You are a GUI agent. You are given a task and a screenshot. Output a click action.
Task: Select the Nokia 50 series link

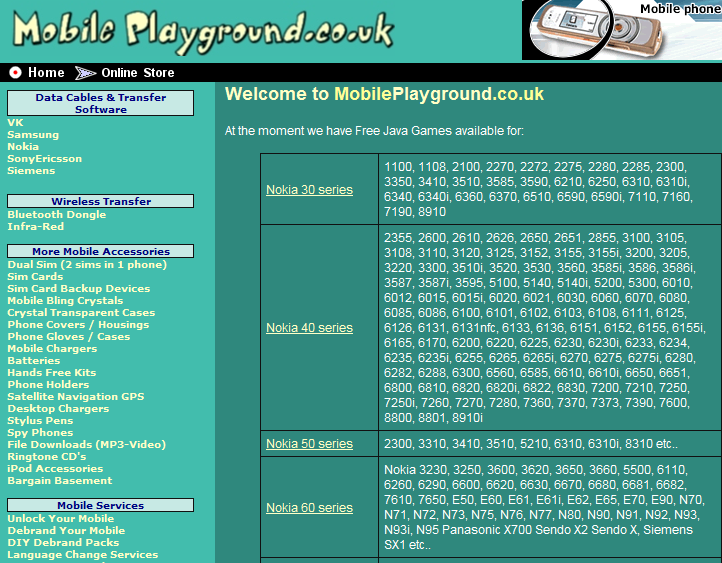tap(309, 443)
